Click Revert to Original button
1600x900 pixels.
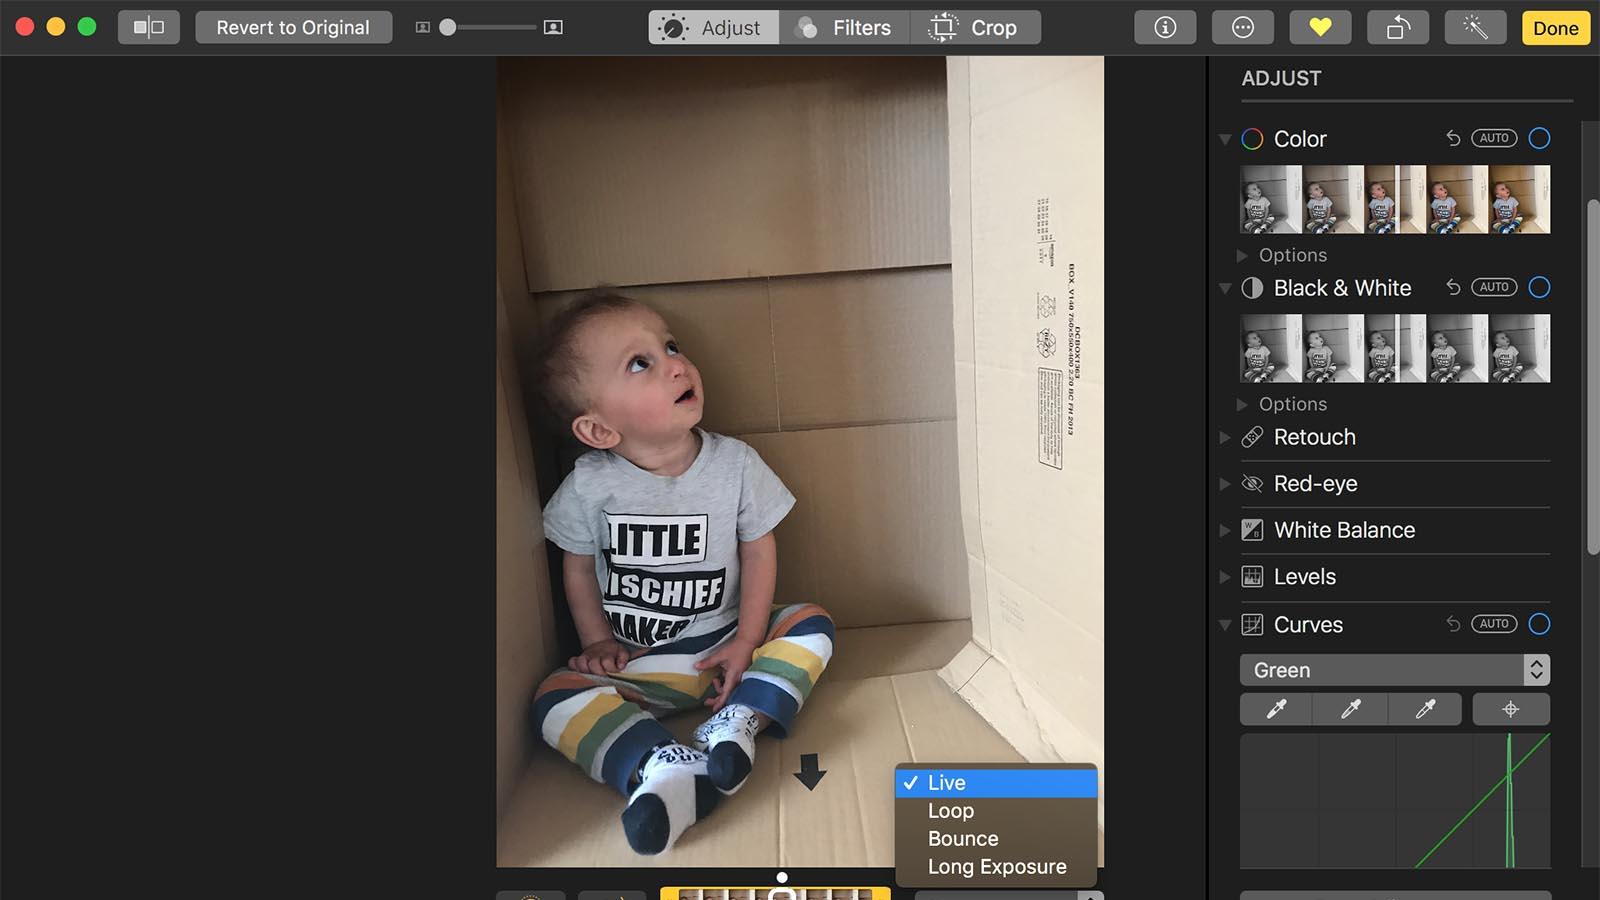(293, 28)
